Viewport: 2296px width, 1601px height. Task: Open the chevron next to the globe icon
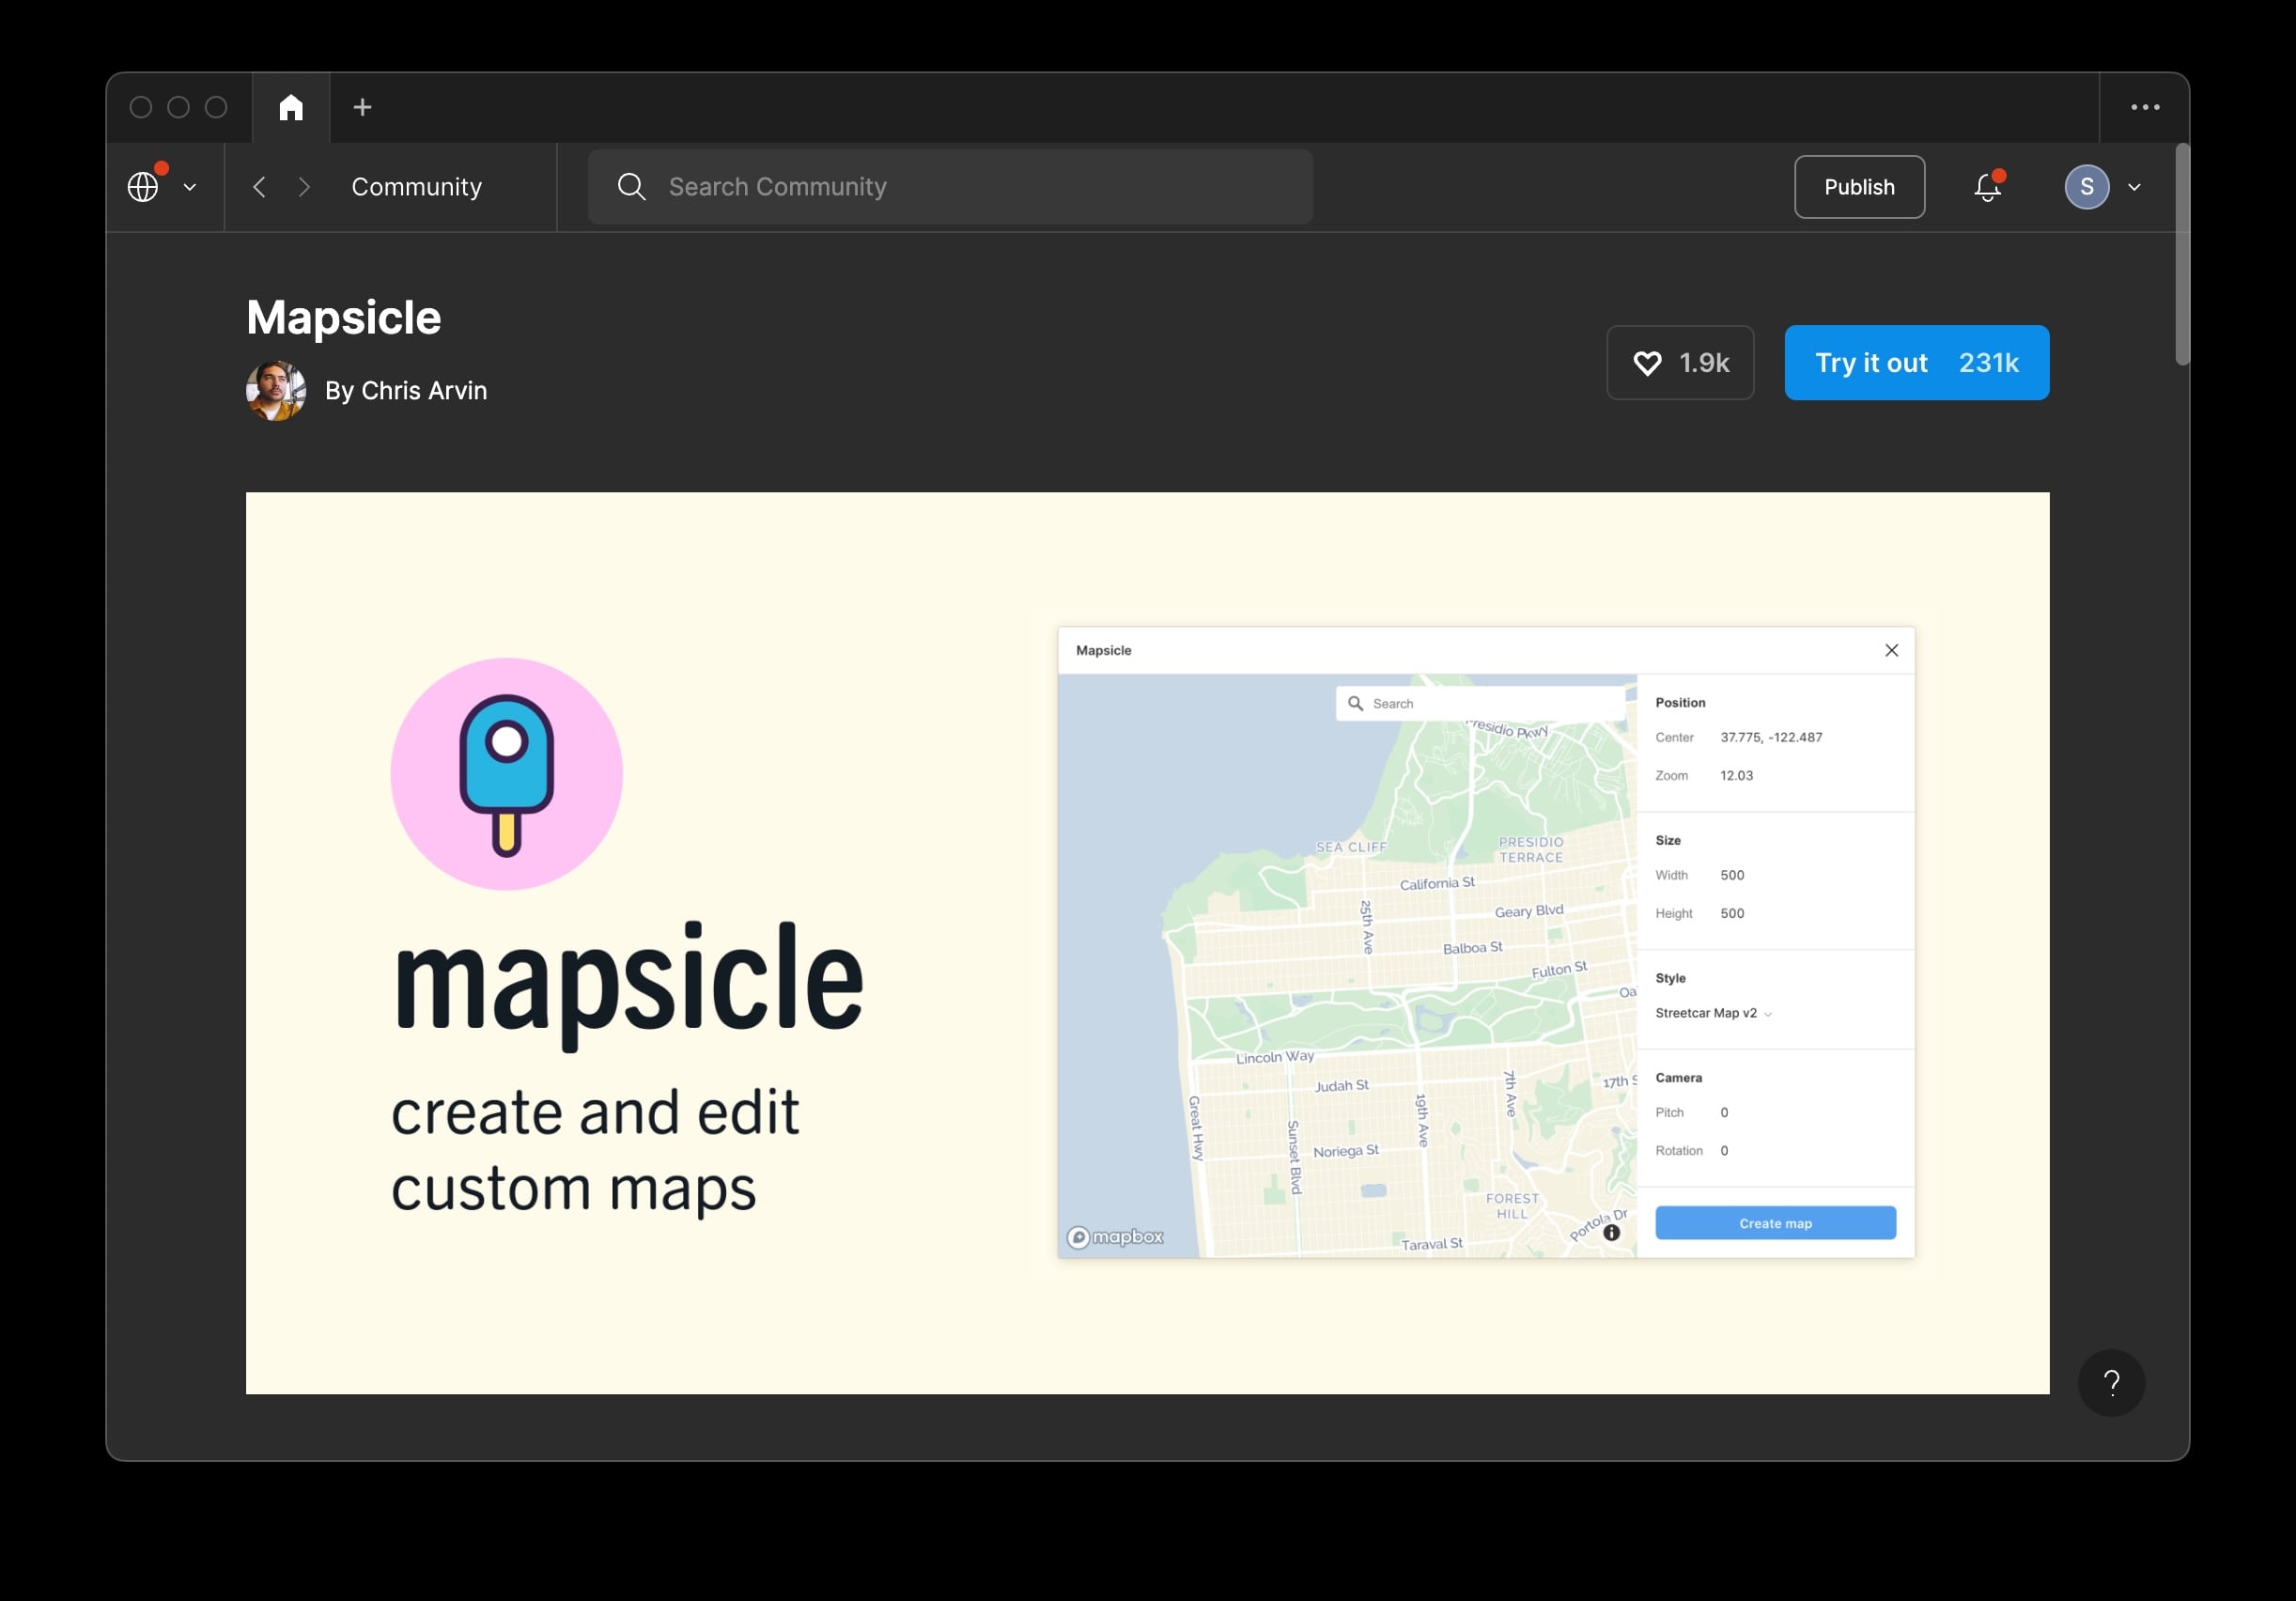(190, 187)
